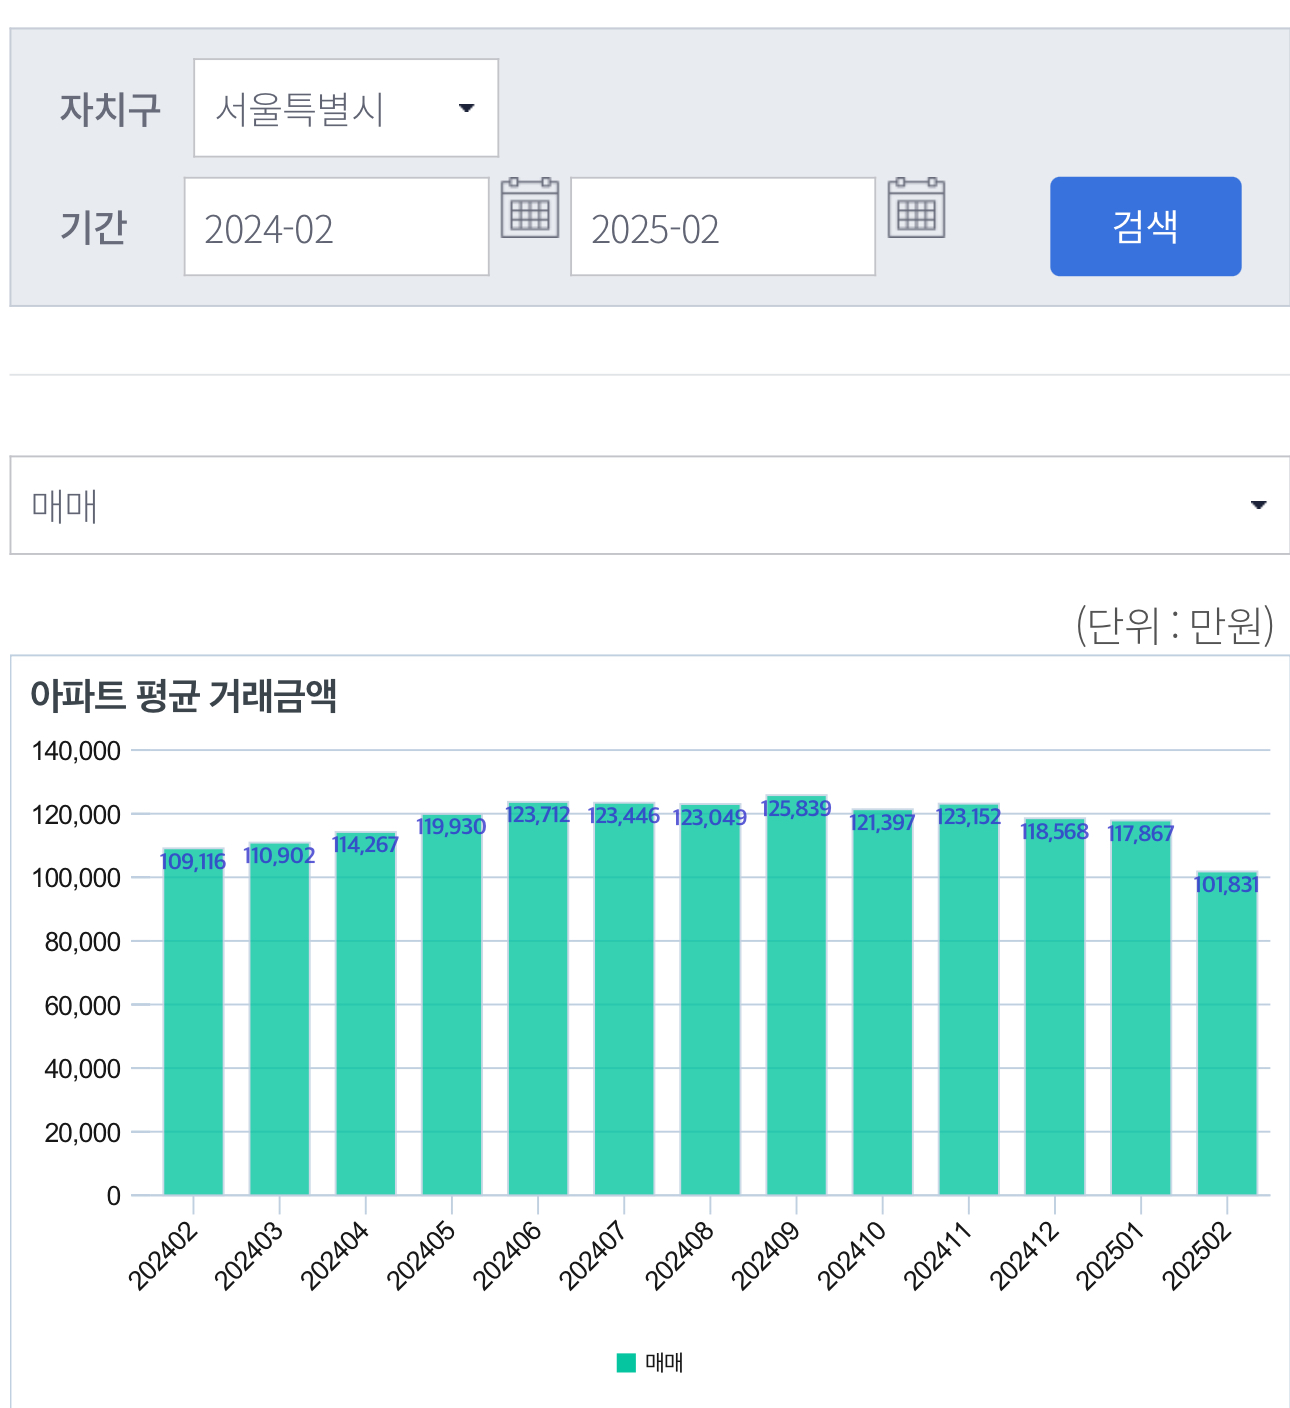Focus the start period field 2024-02
This screenshot has width=1290, height=1408.
coord(337,227)
